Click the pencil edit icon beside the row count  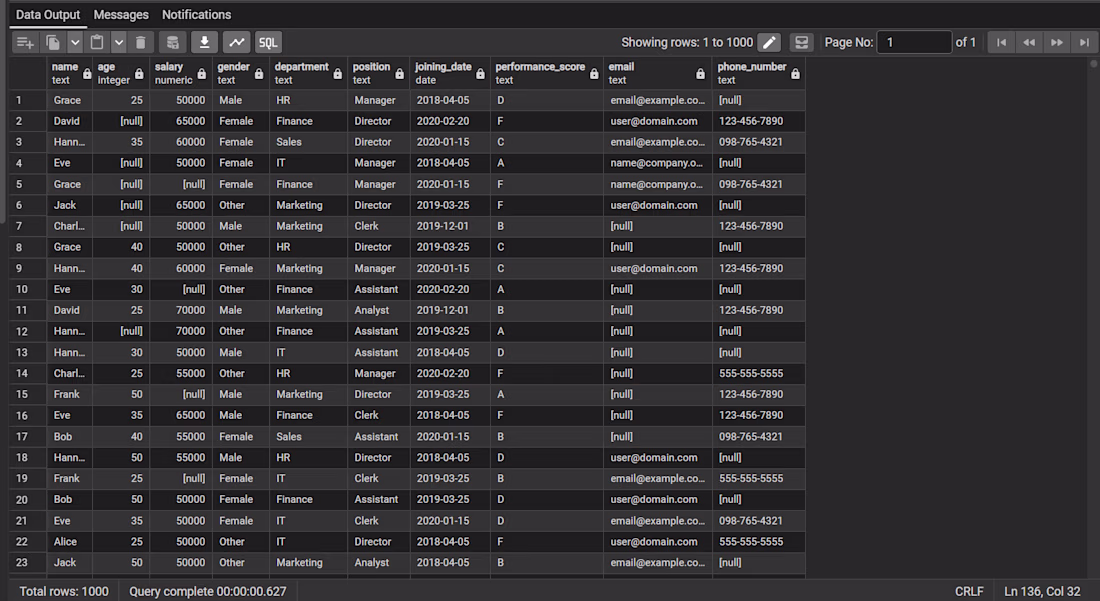(x=769, y=42)
